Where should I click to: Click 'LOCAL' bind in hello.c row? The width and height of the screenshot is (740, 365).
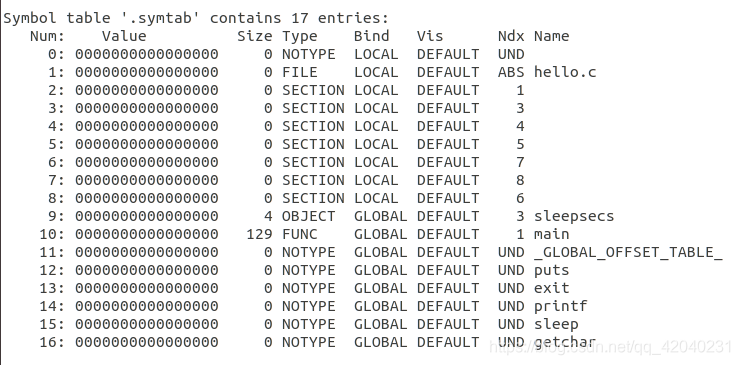[376, 72]
